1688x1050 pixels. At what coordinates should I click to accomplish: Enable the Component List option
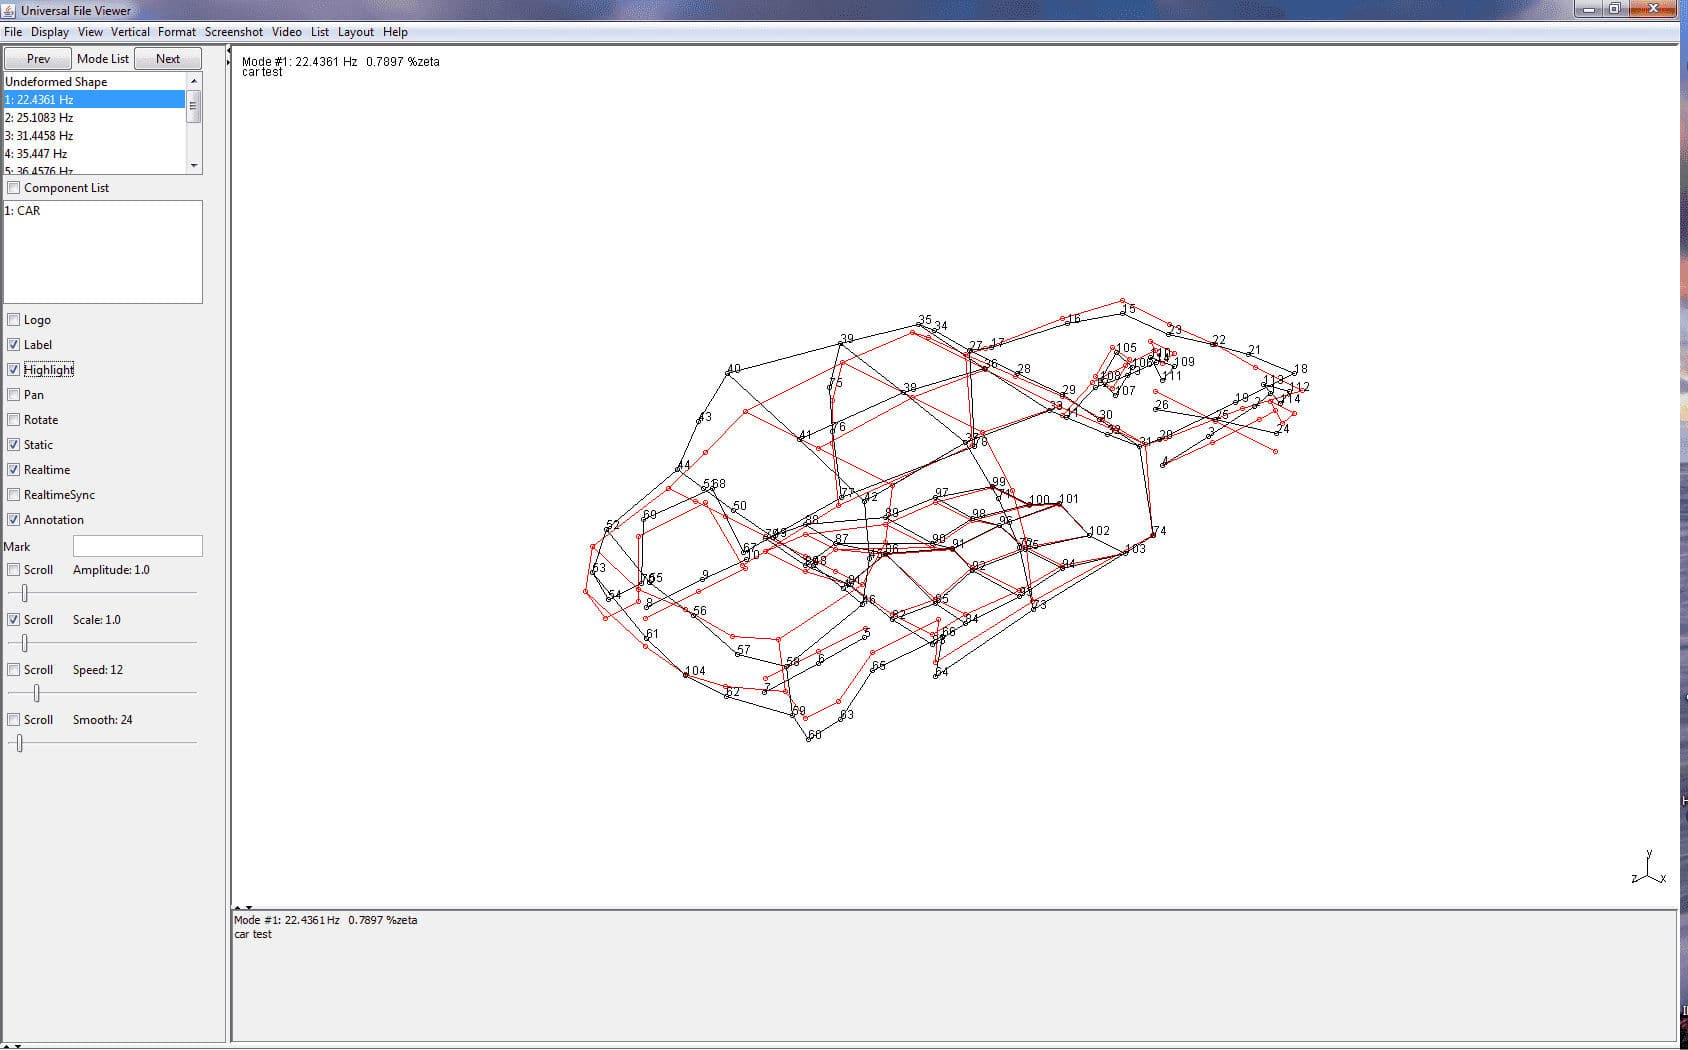[x=14, y=187]
